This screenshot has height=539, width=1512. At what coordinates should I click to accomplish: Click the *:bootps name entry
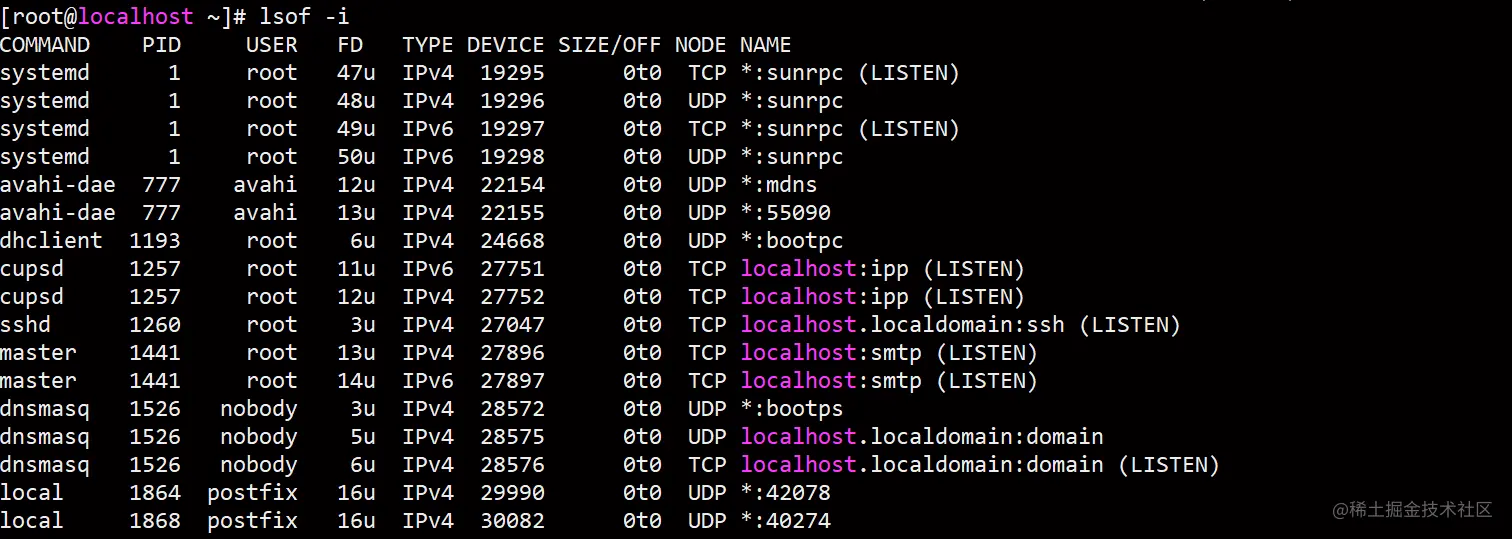(792, 409)
